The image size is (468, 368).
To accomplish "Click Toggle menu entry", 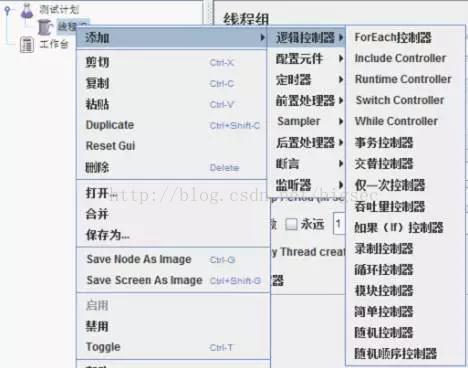I will pos(173,347).
